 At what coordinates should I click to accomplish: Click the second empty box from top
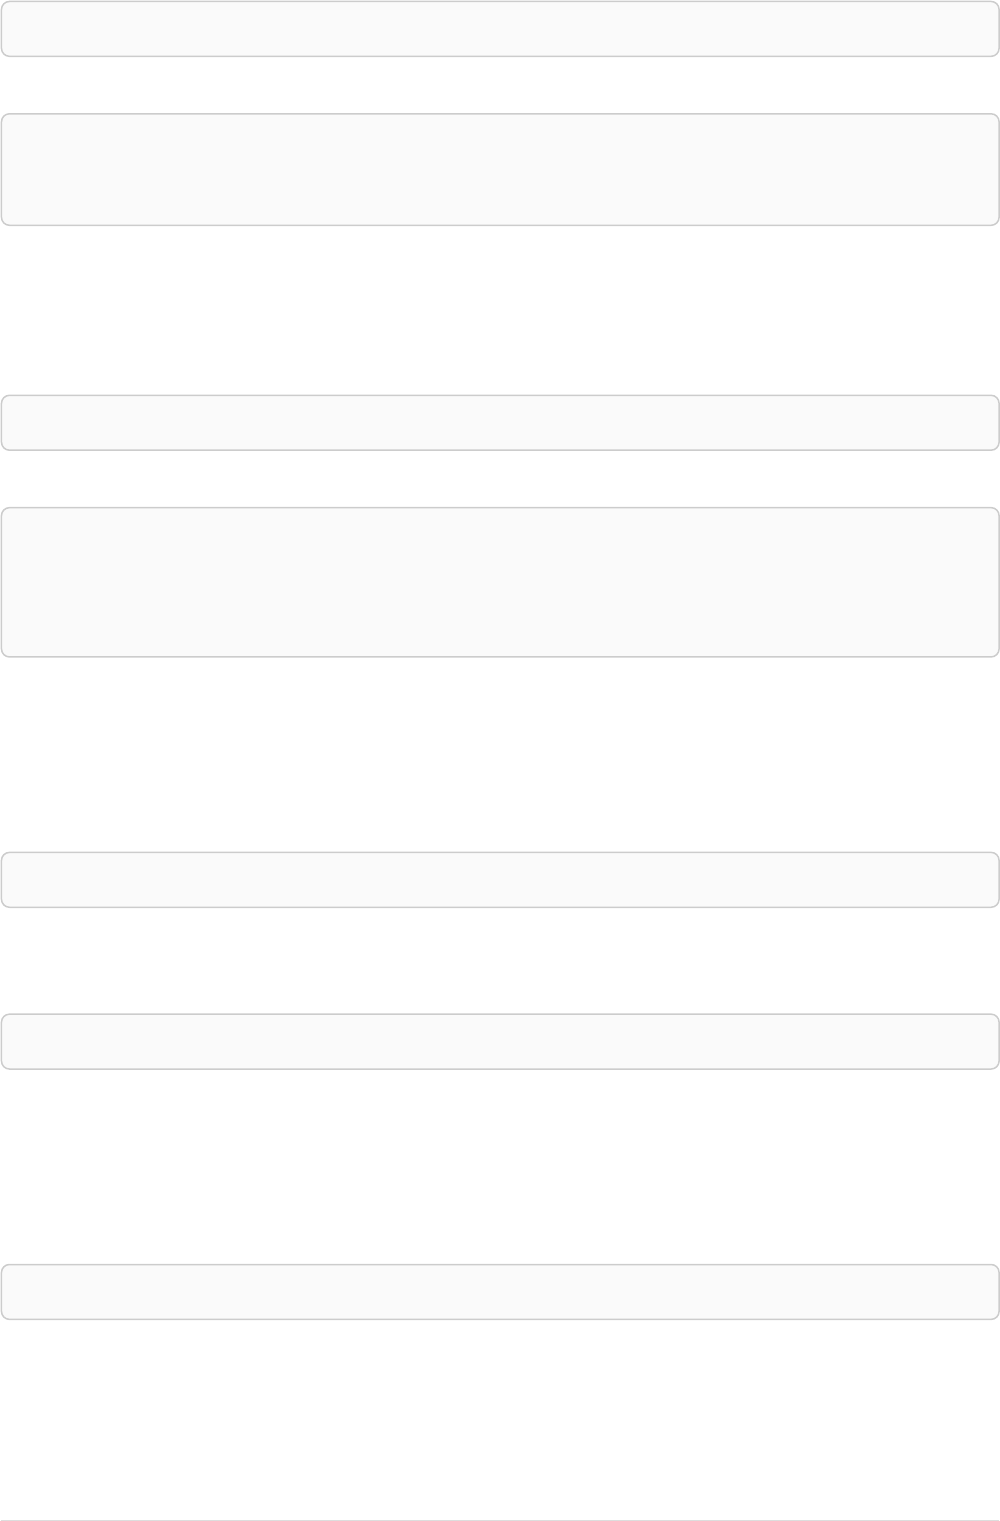pos(500,169)
